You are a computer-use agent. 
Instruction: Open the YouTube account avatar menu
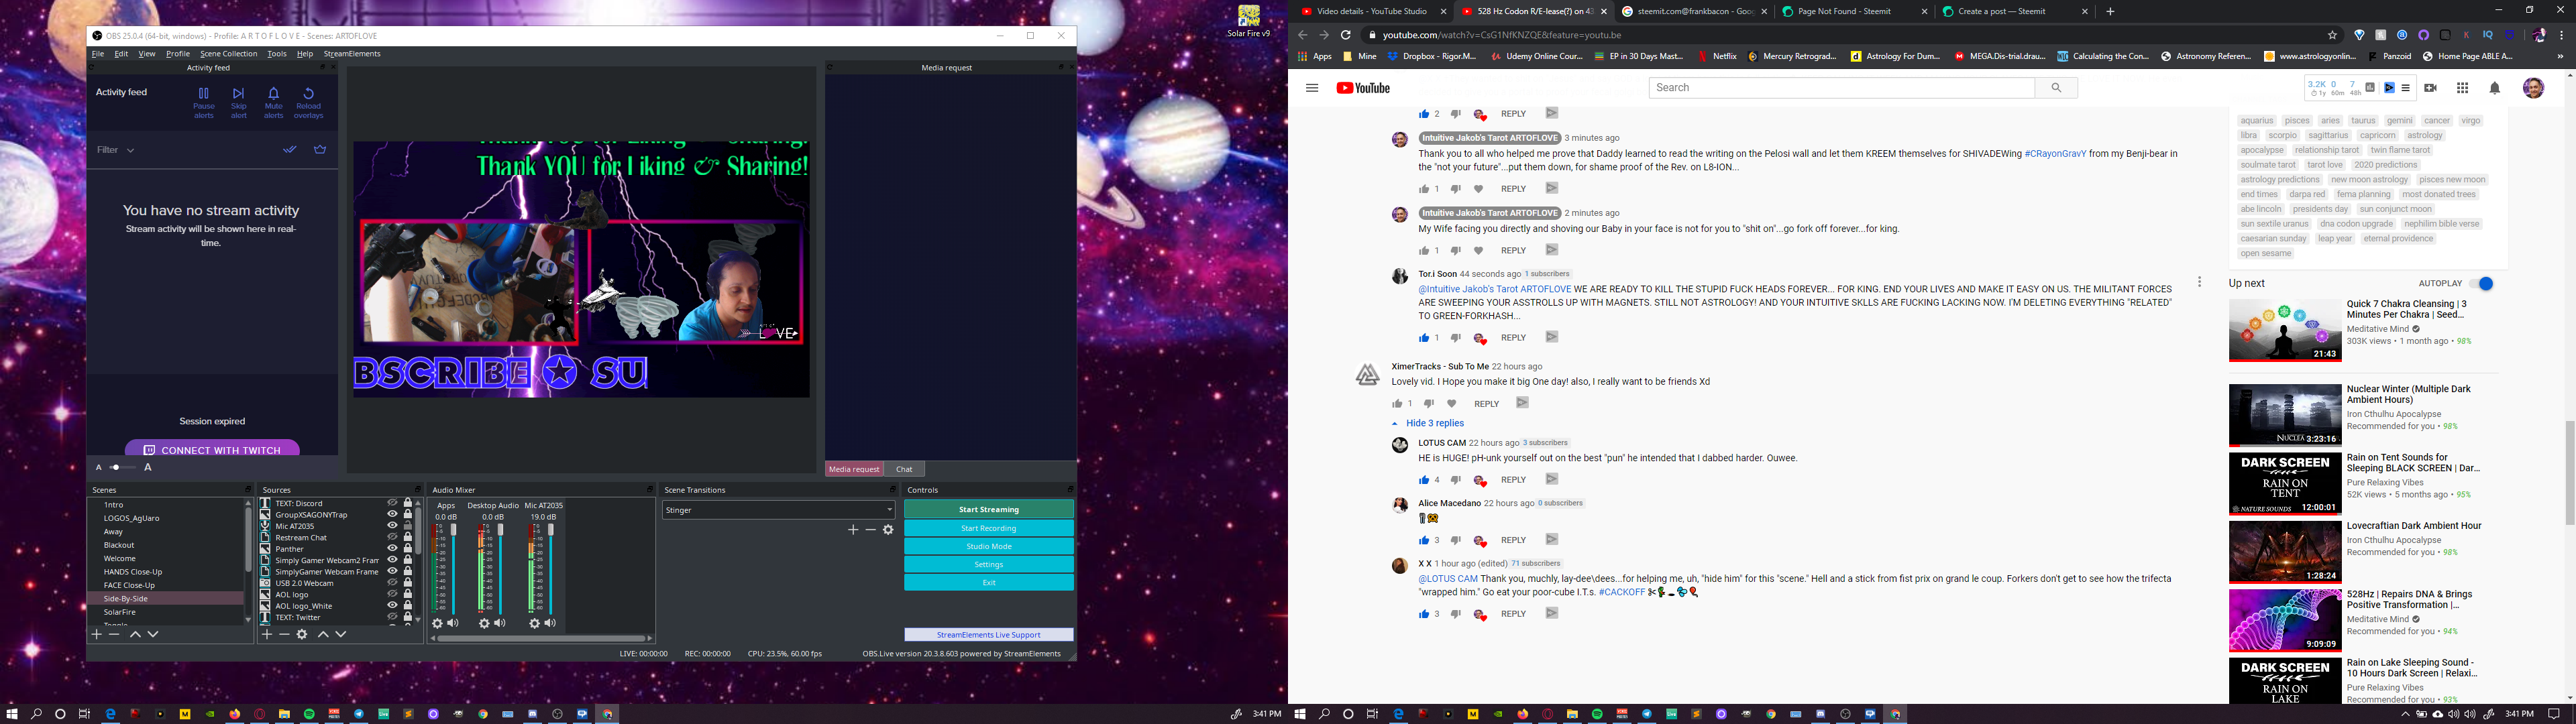click(x=2533, y=88)
